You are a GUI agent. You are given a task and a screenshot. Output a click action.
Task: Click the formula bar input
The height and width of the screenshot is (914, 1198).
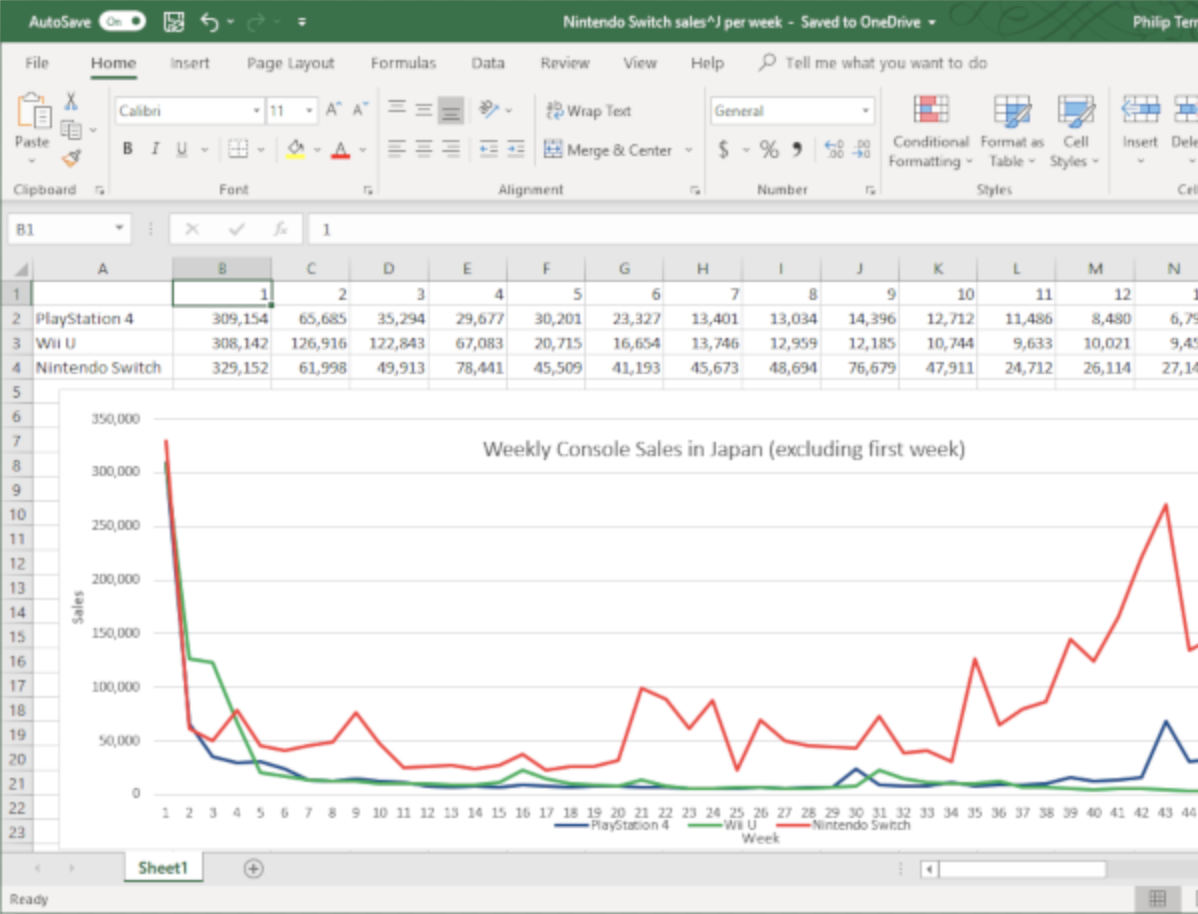point(753,229)
